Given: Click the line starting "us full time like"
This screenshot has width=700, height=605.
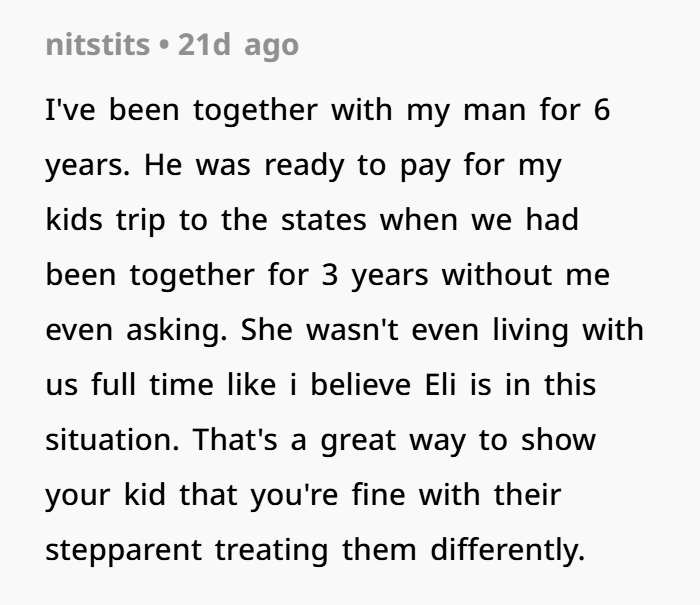Looking at the screenshot, I should (x=321, y=384).
